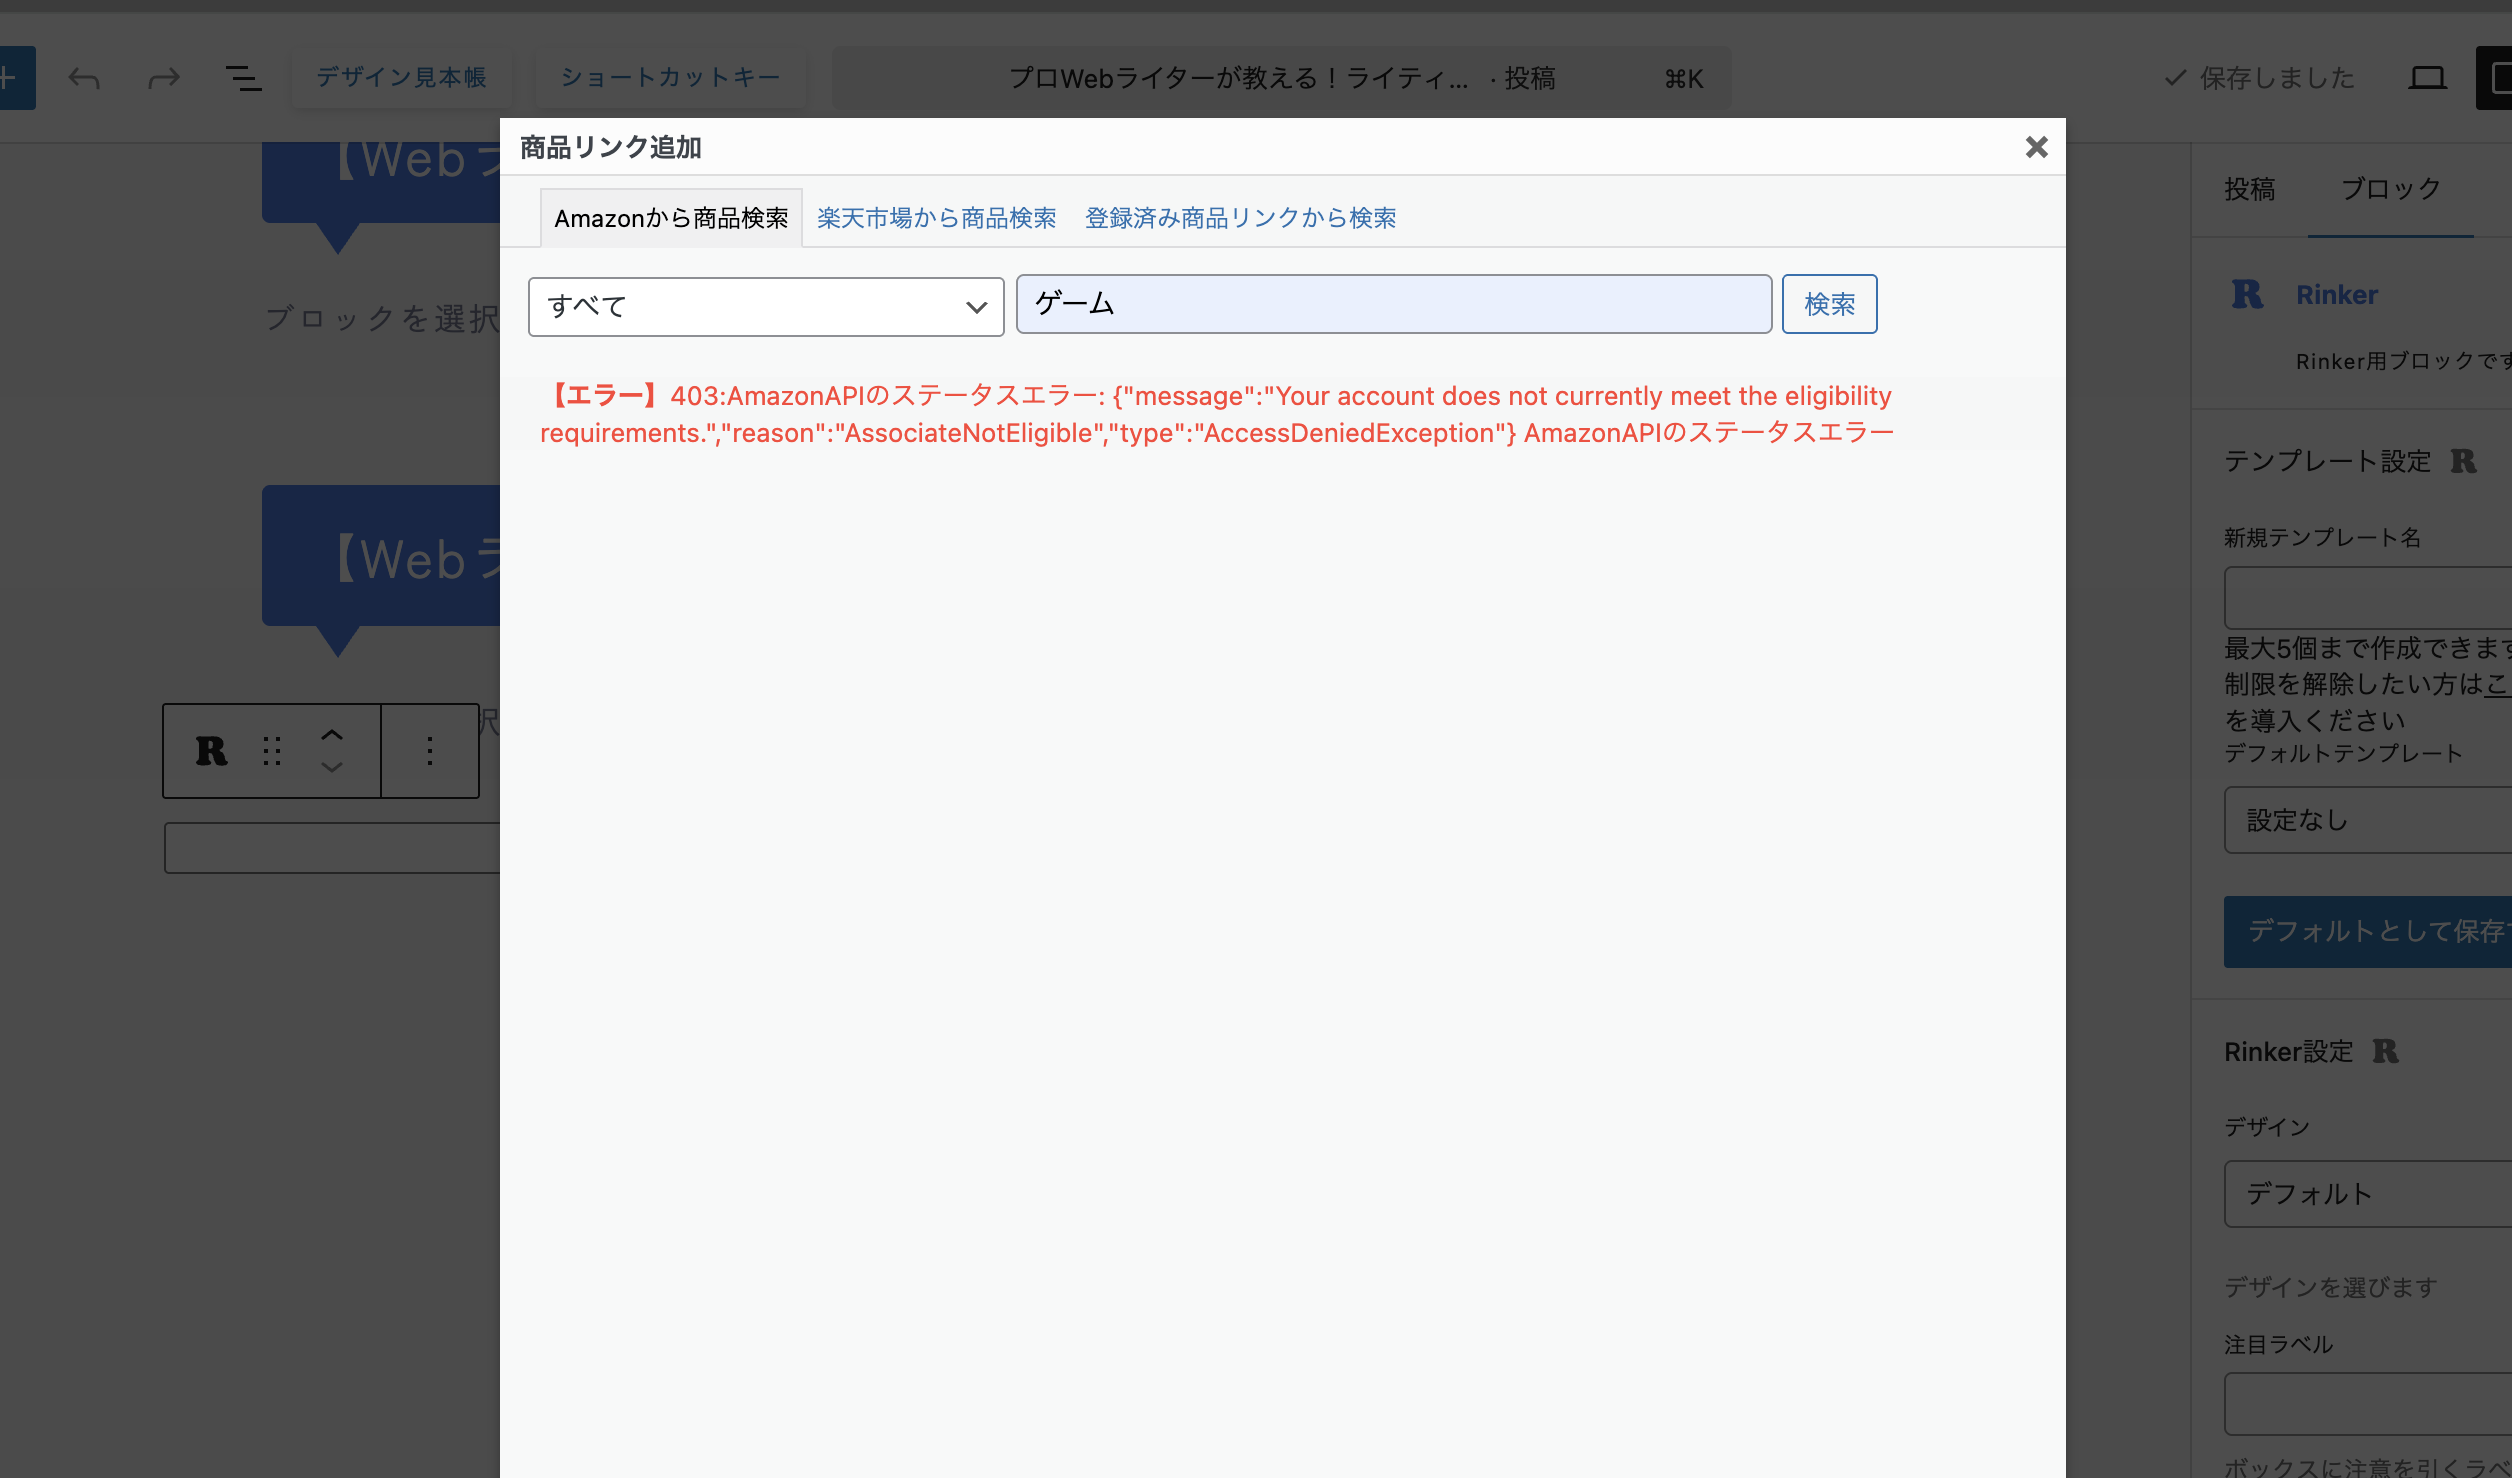Screen dimensions: 2512x1478
Task: Click the undo arrow icon
Action: pos(84,78)
